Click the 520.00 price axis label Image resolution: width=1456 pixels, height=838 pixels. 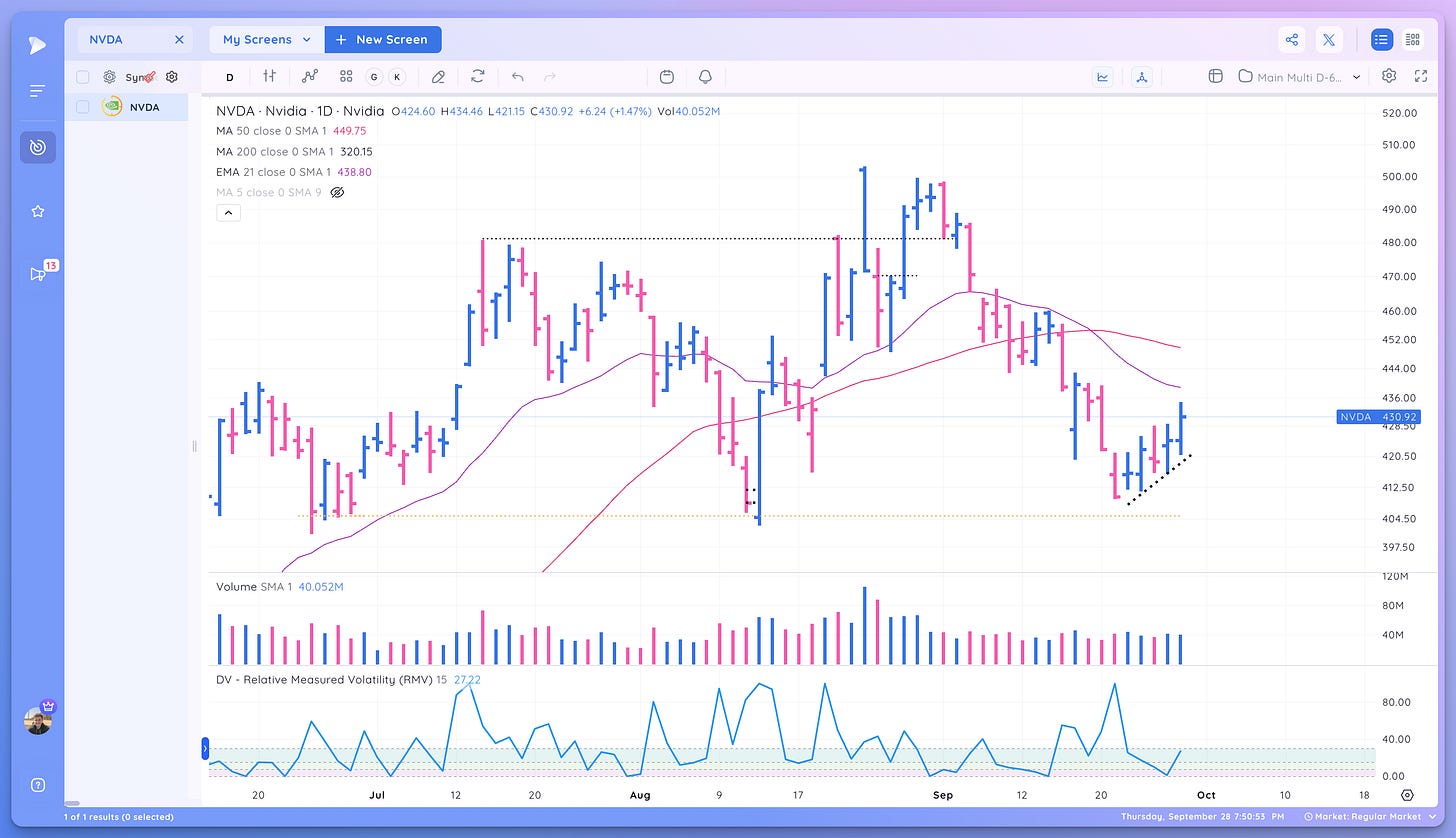[1399, 113]
